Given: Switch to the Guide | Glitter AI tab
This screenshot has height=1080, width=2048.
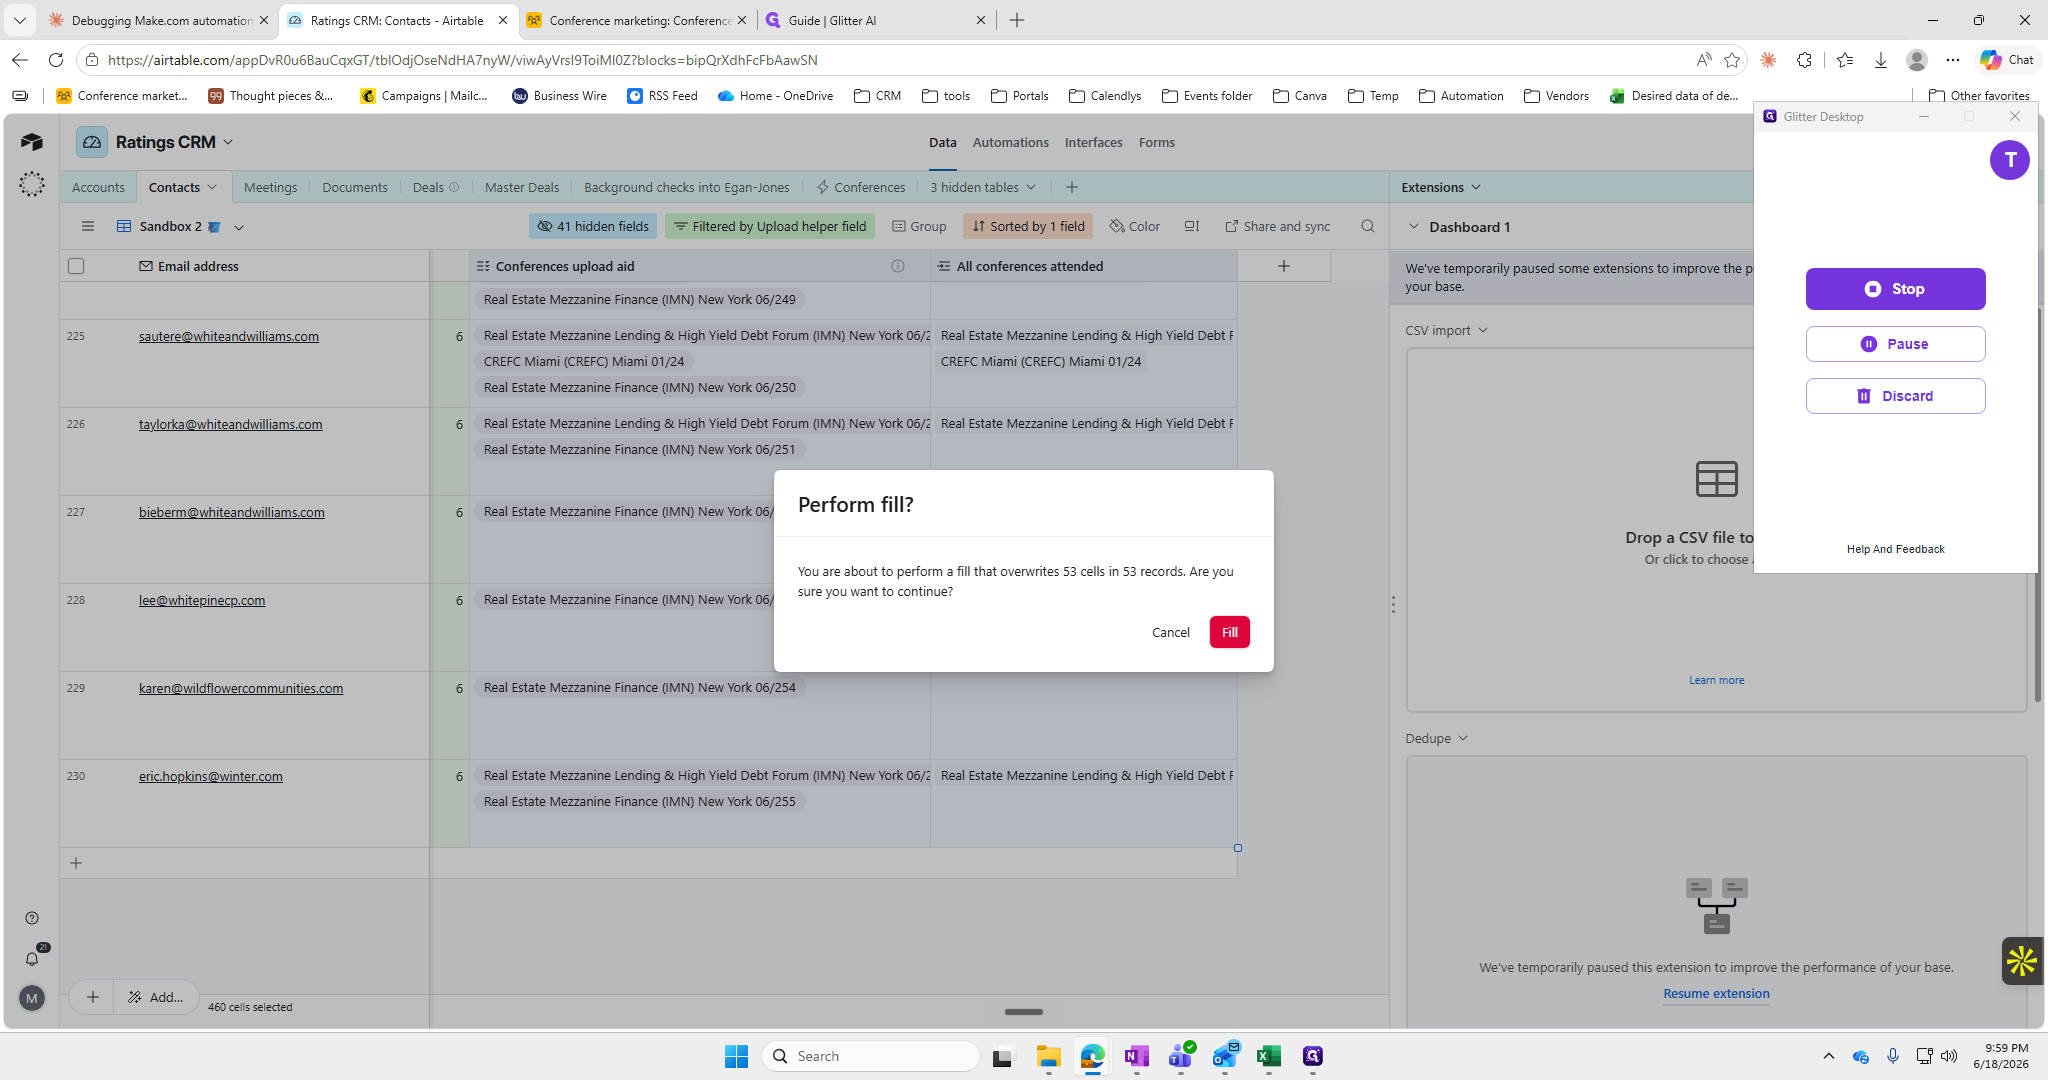Looking at the screenshot, I should click(876, 20).
